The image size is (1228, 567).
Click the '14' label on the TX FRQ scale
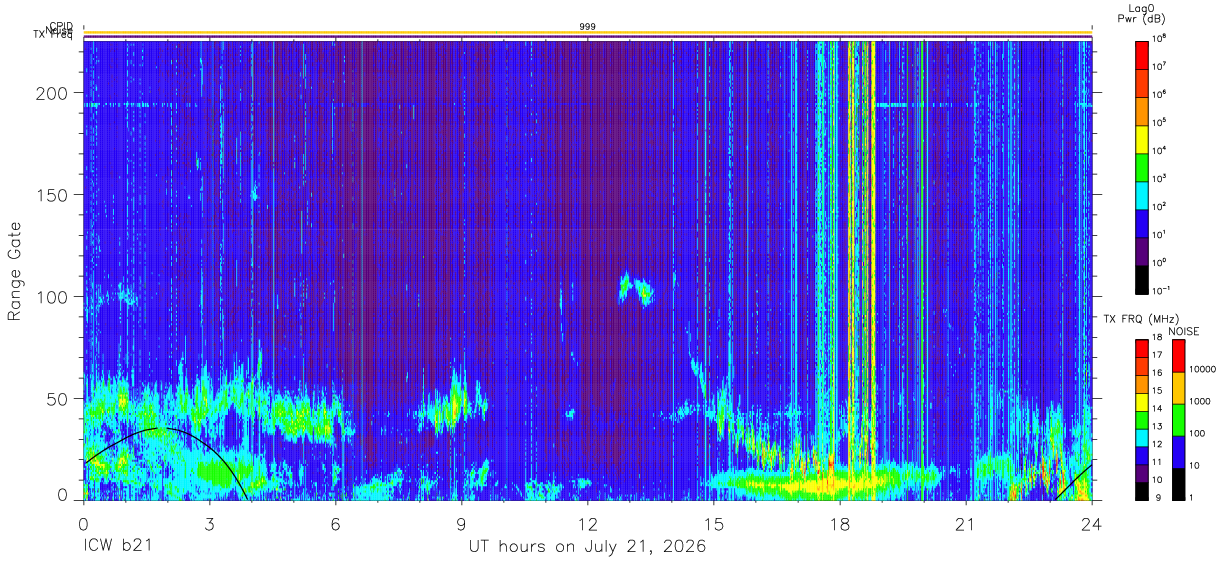click(1157, 409)
